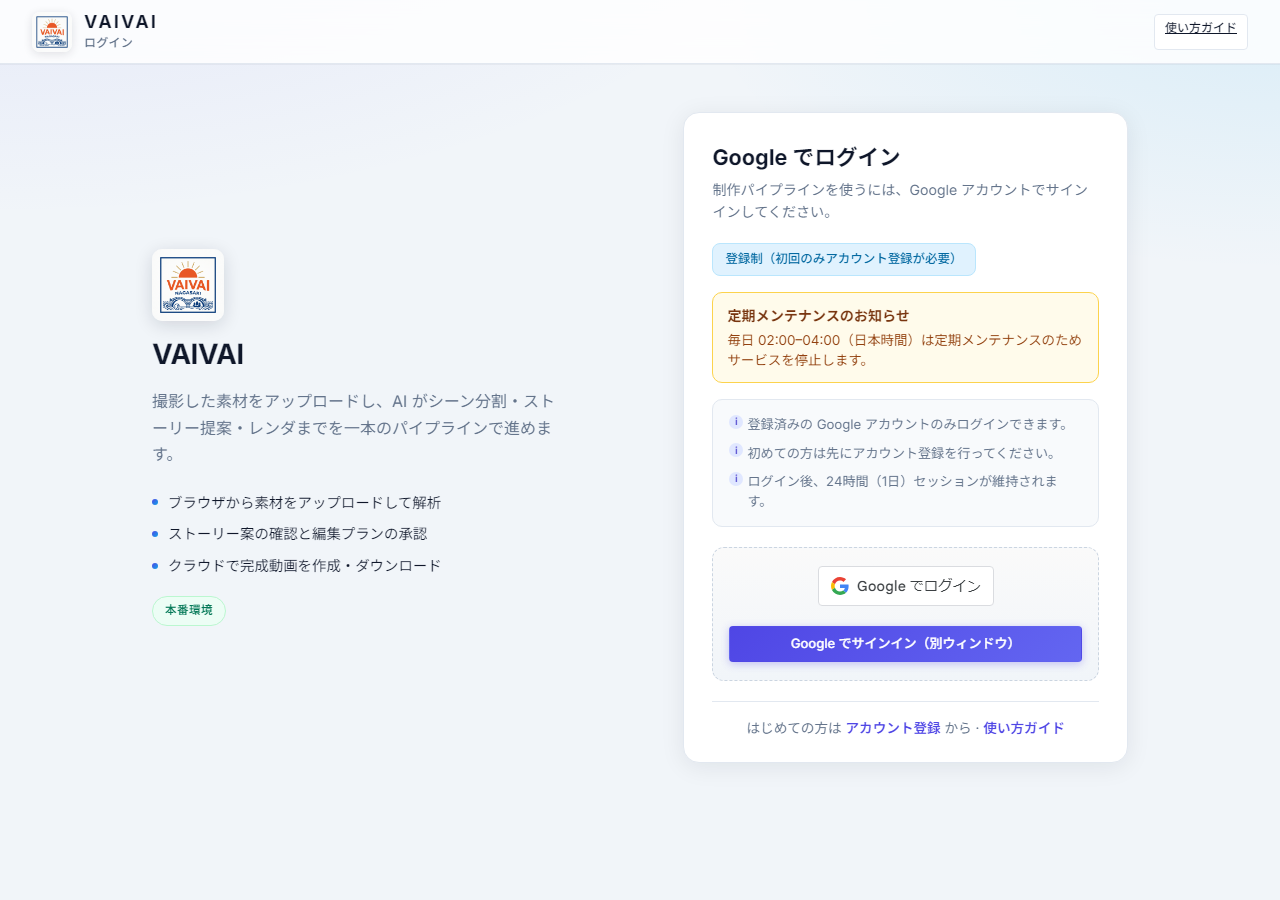Click the 本番環境 badge
The width and height of the screenshot is (1280, 900).
(x=189, y=611)
